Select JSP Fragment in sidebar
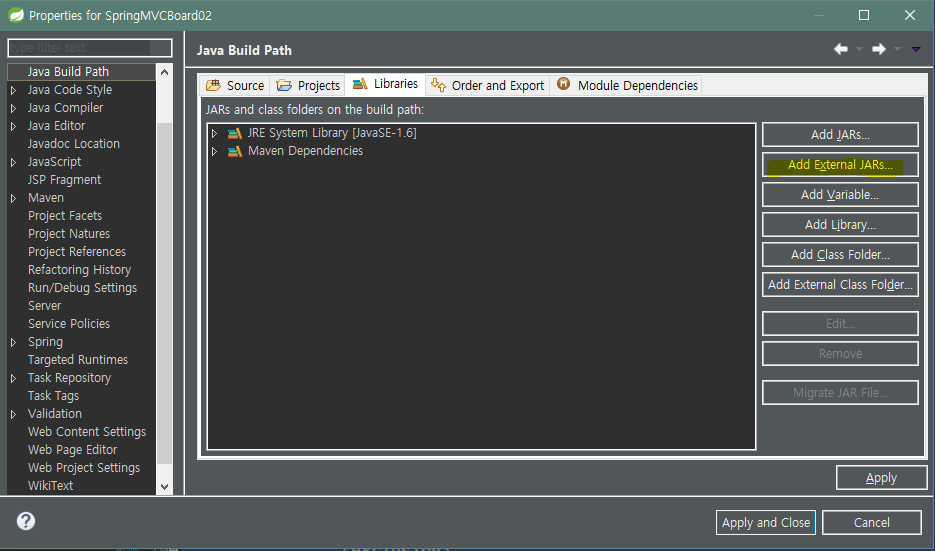 [x=64, y=180]
